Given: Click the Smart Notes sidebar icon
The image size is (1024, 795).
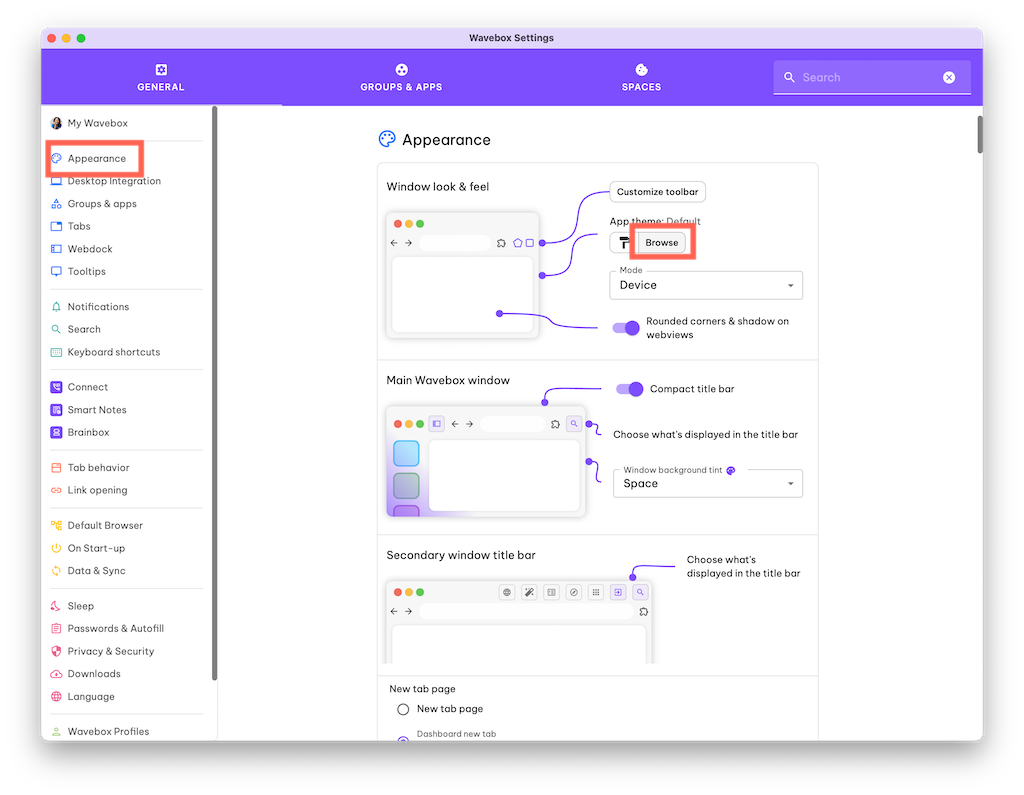Looking at the screenshot, I should [x=56, y=410].
